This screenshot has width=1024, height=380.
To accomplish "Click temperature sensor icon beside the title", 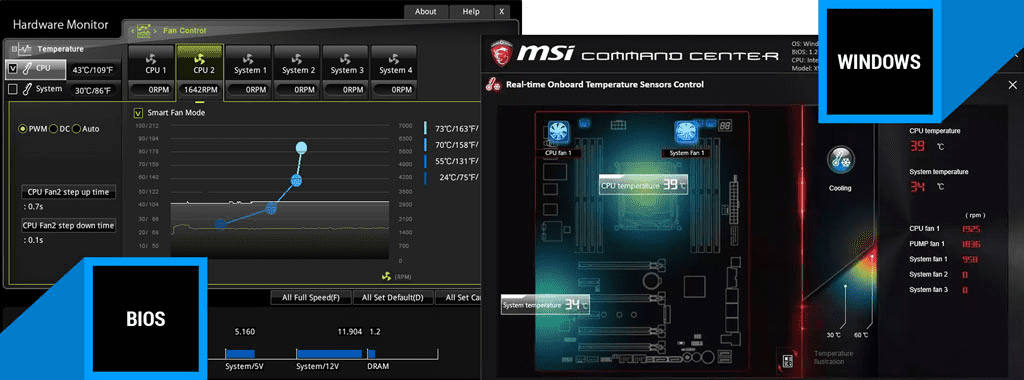I will coord(494,84).
